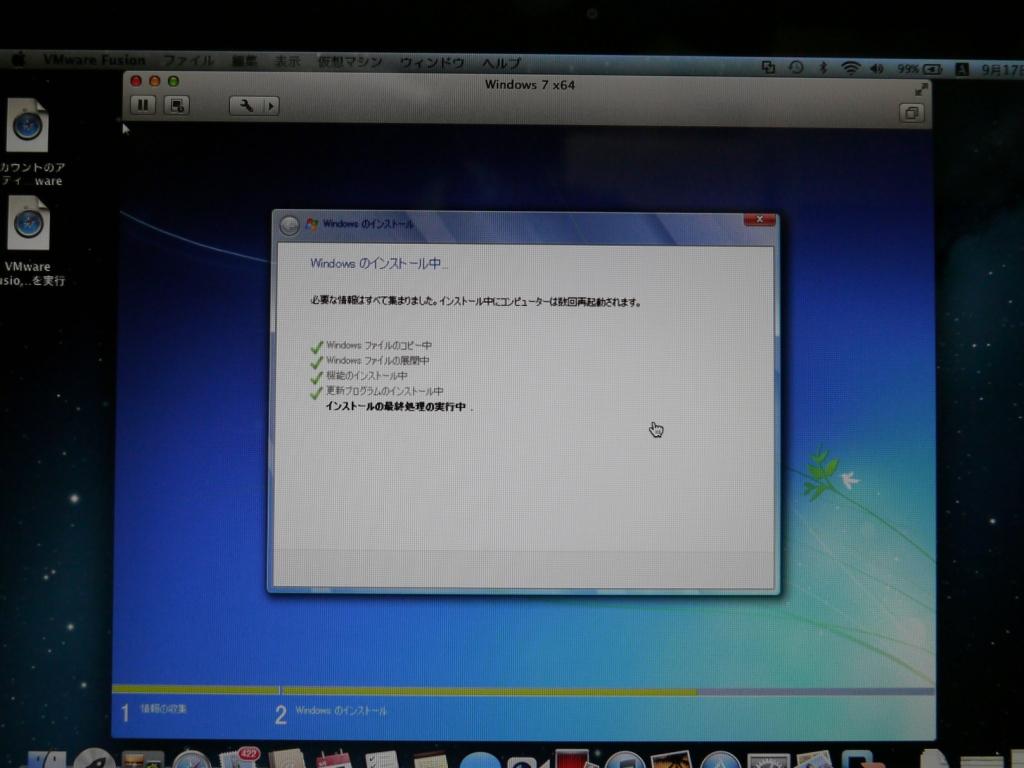Click stage 2 label Windows のインストール
The height and width of the screenshot is (768, 1024).
(x=341, y=711)
